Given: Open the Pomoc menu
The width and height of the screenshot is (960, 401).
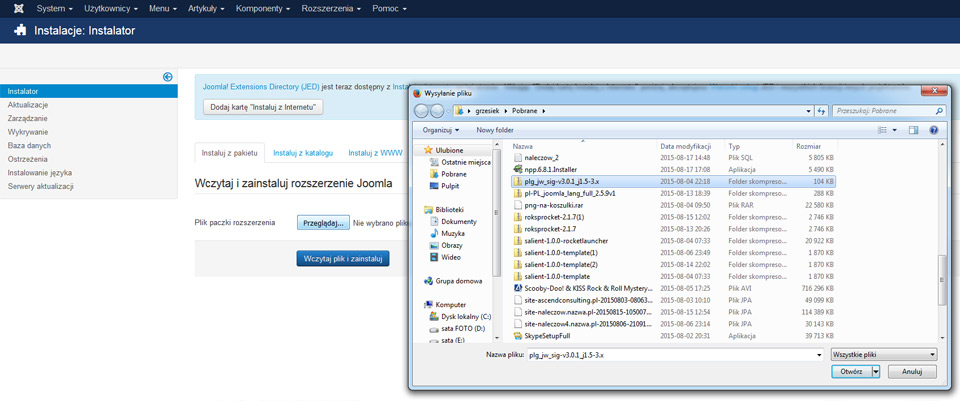Looking at the screenshot, I should (389, 9).
